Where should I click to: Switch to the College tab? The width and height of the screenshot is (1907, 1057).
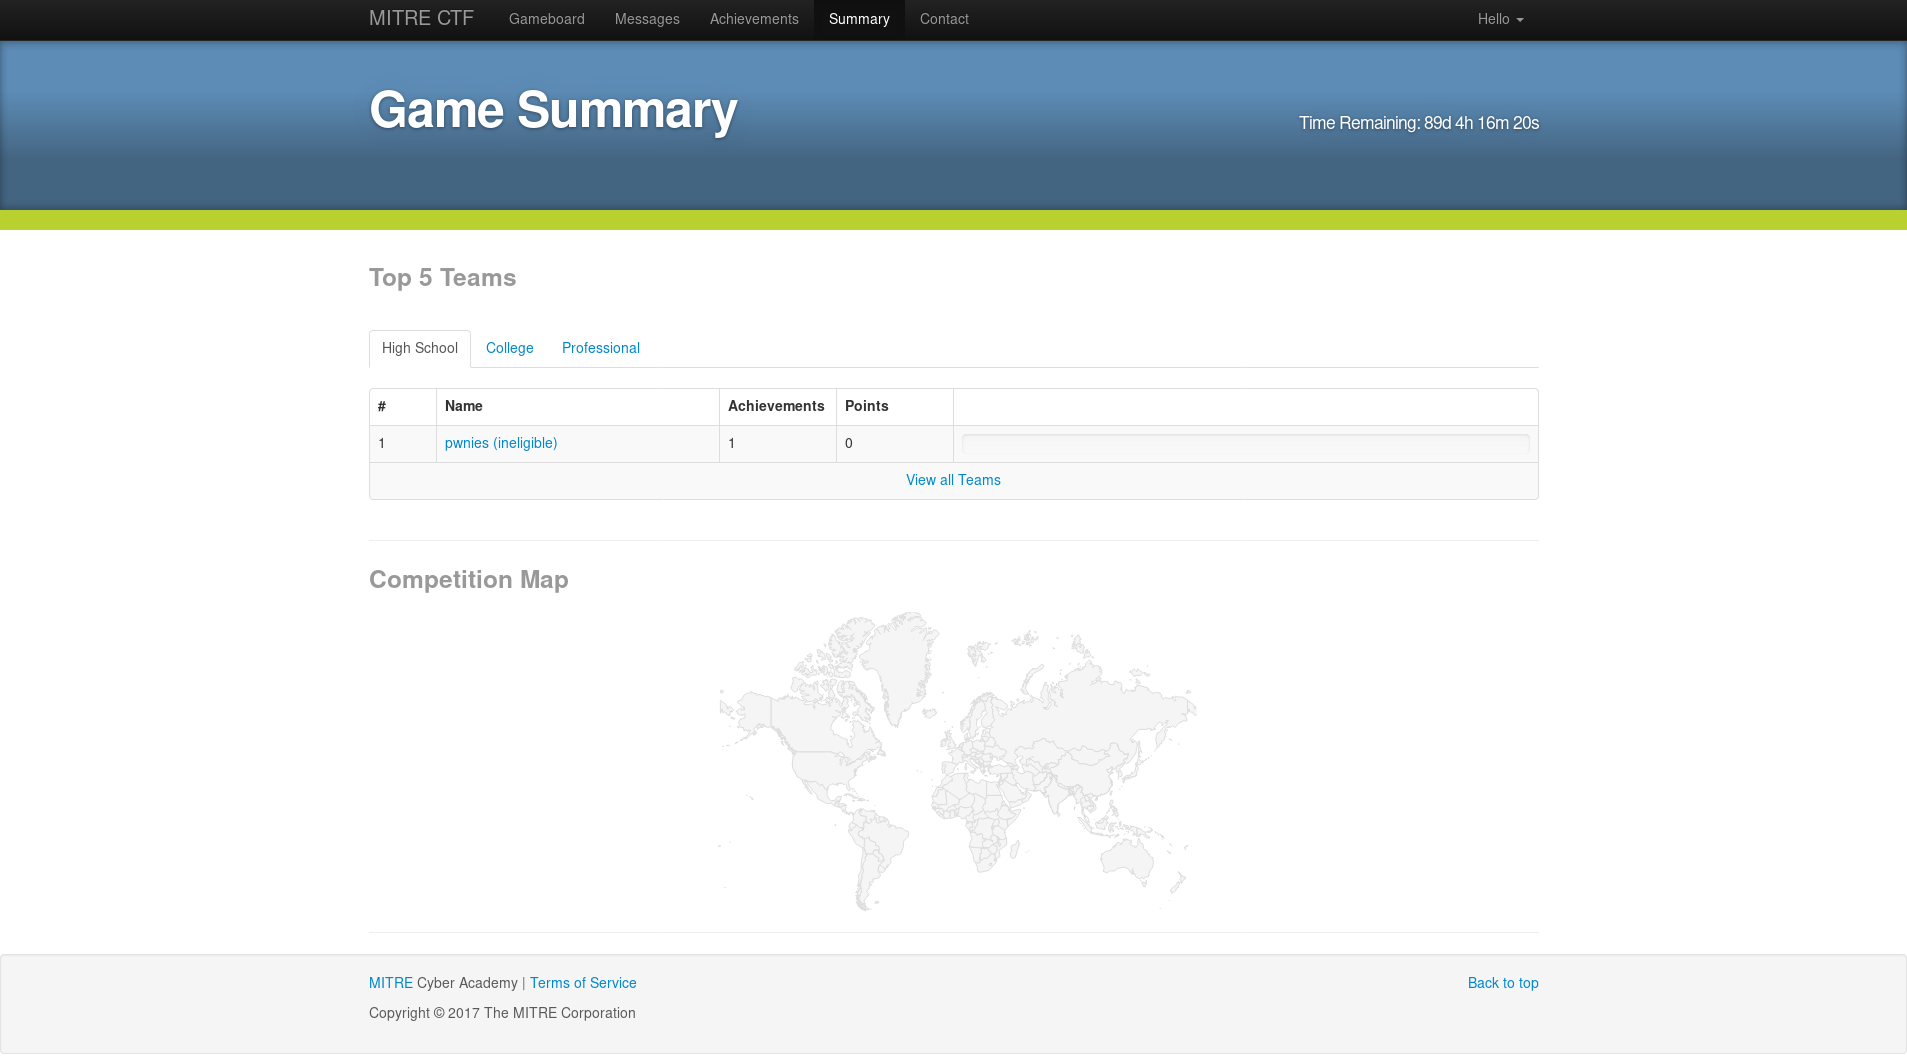point(510,348)
